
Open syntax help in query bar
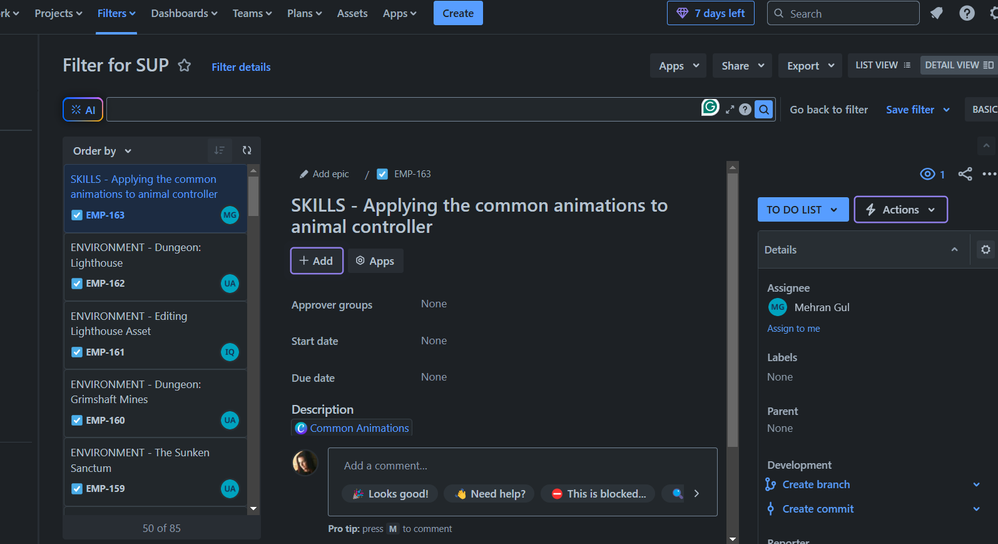coord(745,109)
